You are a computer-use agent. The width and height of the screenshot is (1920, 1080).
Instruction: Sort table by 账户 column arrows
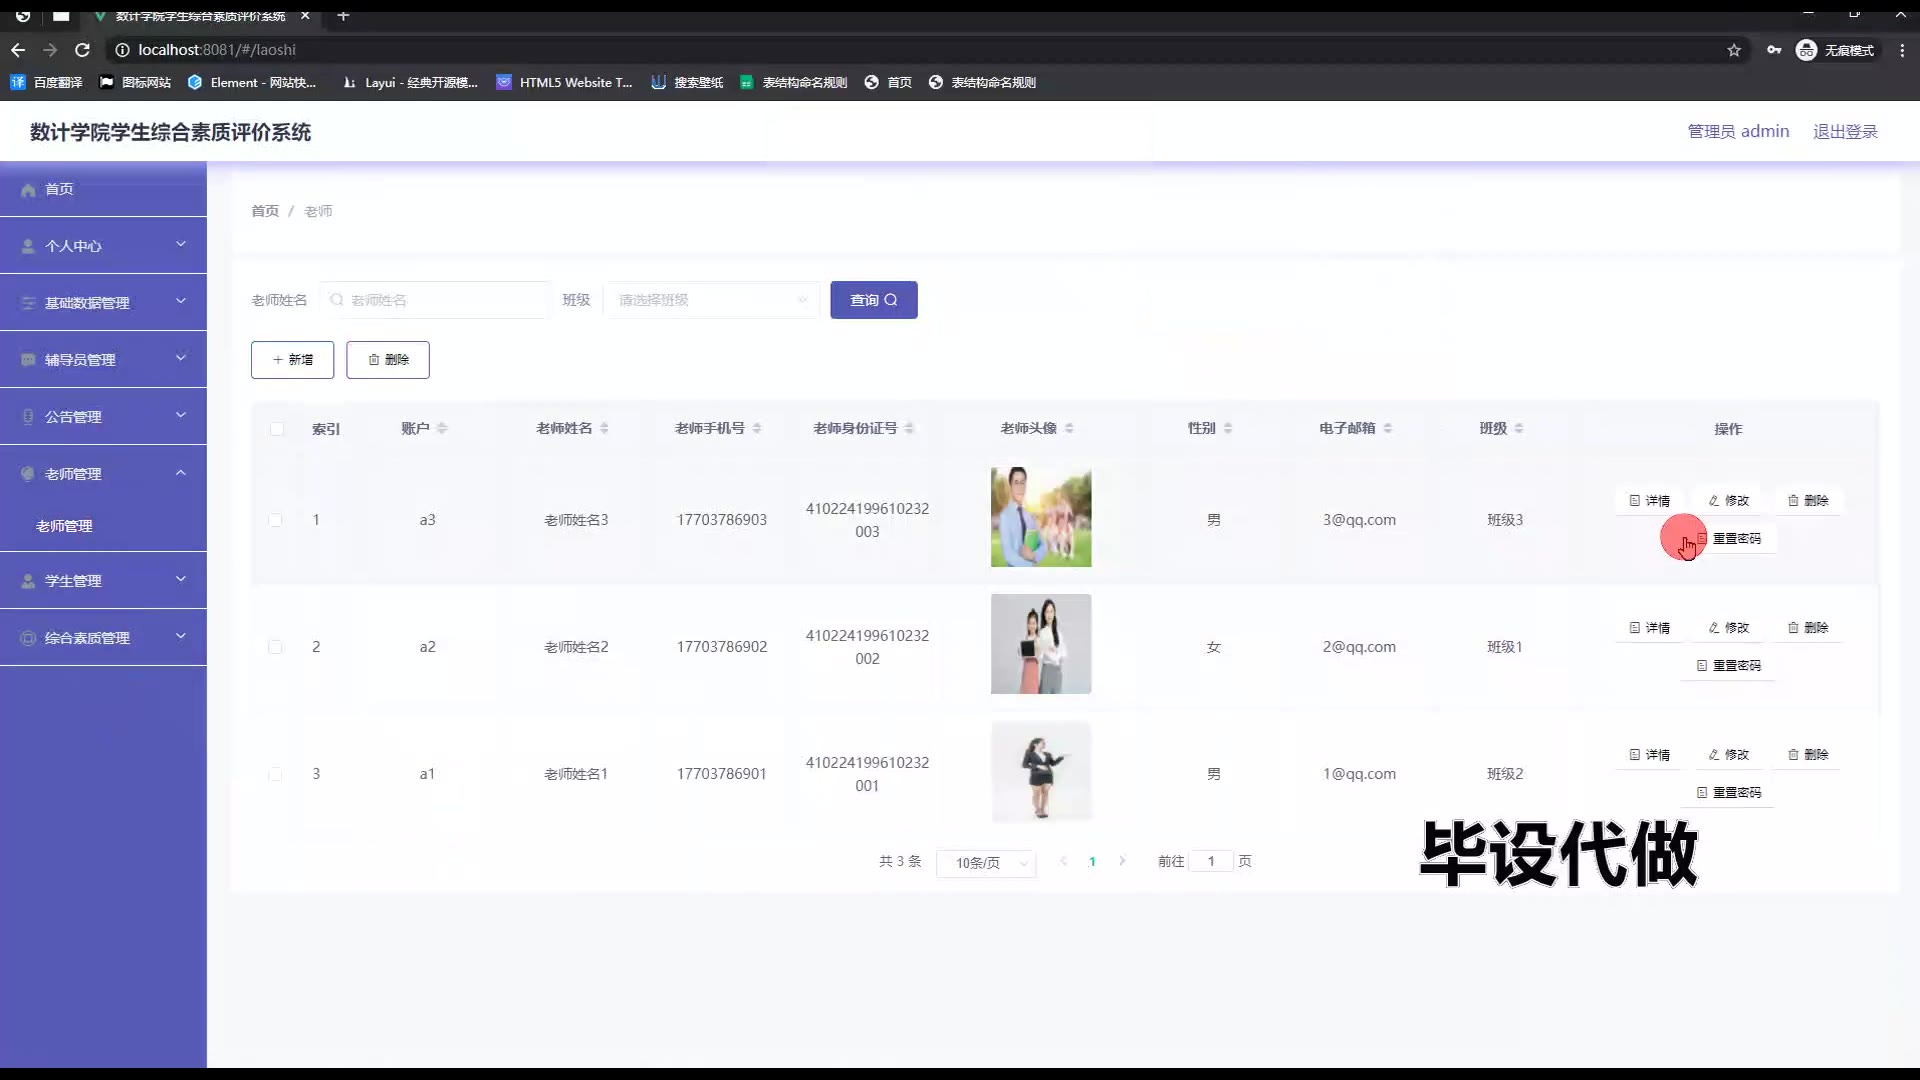coord(442,428)
